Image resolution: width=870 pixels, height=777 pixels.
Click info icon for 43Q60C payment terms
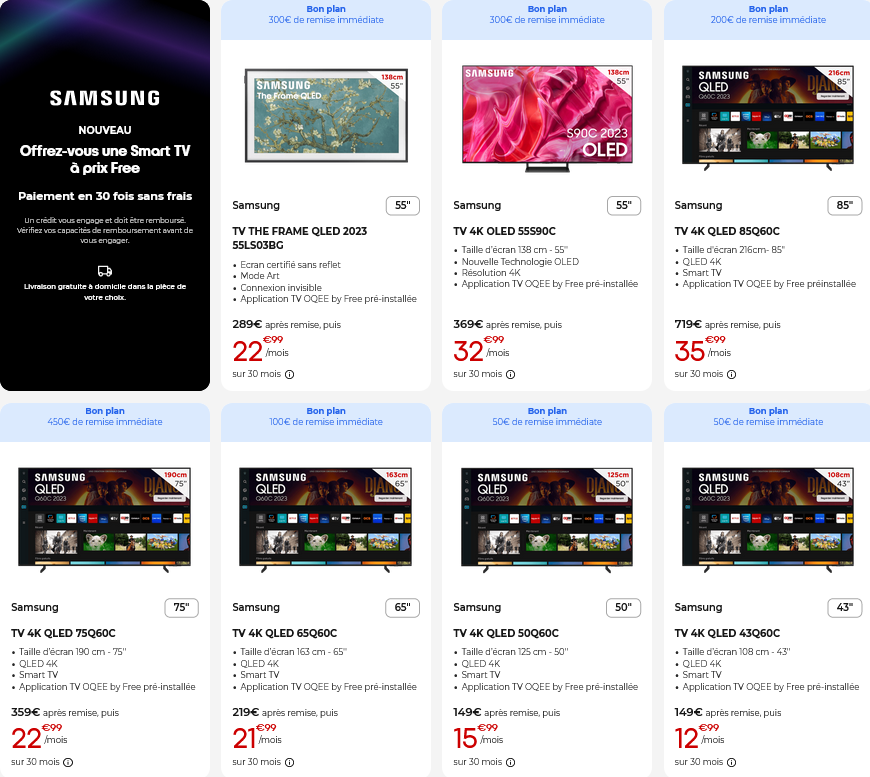731,763
